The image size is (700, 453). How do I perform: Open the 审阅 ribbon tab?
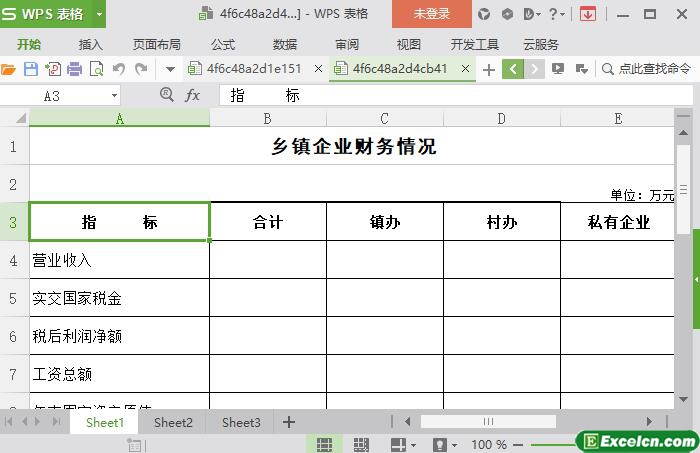pyautogui.click(x=347, y=45)
